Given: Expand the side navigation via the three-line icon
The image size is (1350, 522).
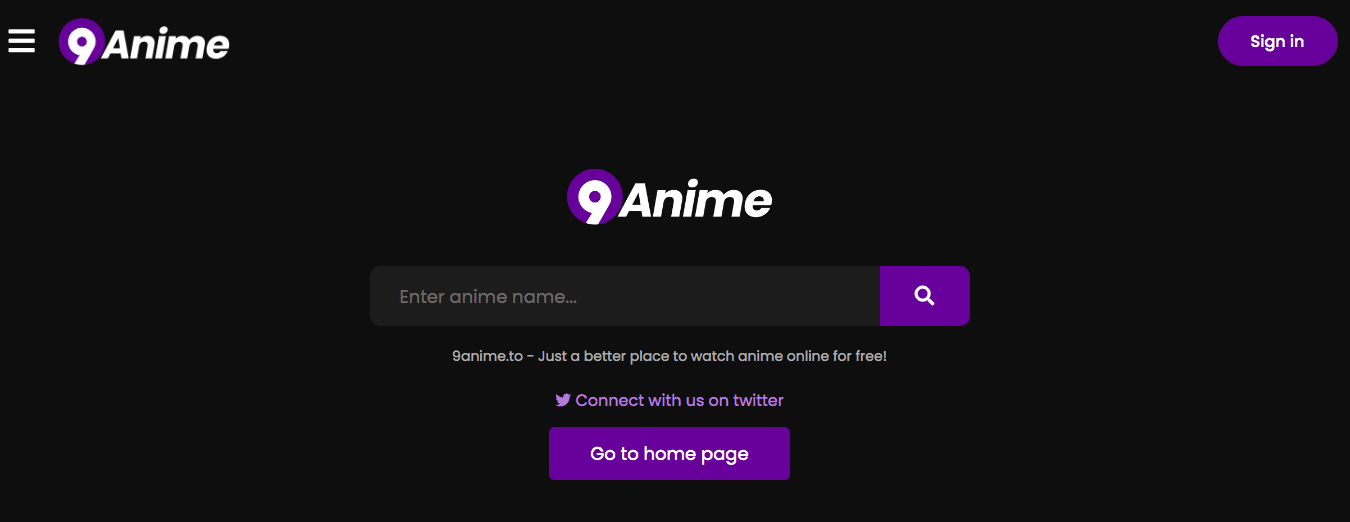Looking at the screenshot, I should click(21, 41).
